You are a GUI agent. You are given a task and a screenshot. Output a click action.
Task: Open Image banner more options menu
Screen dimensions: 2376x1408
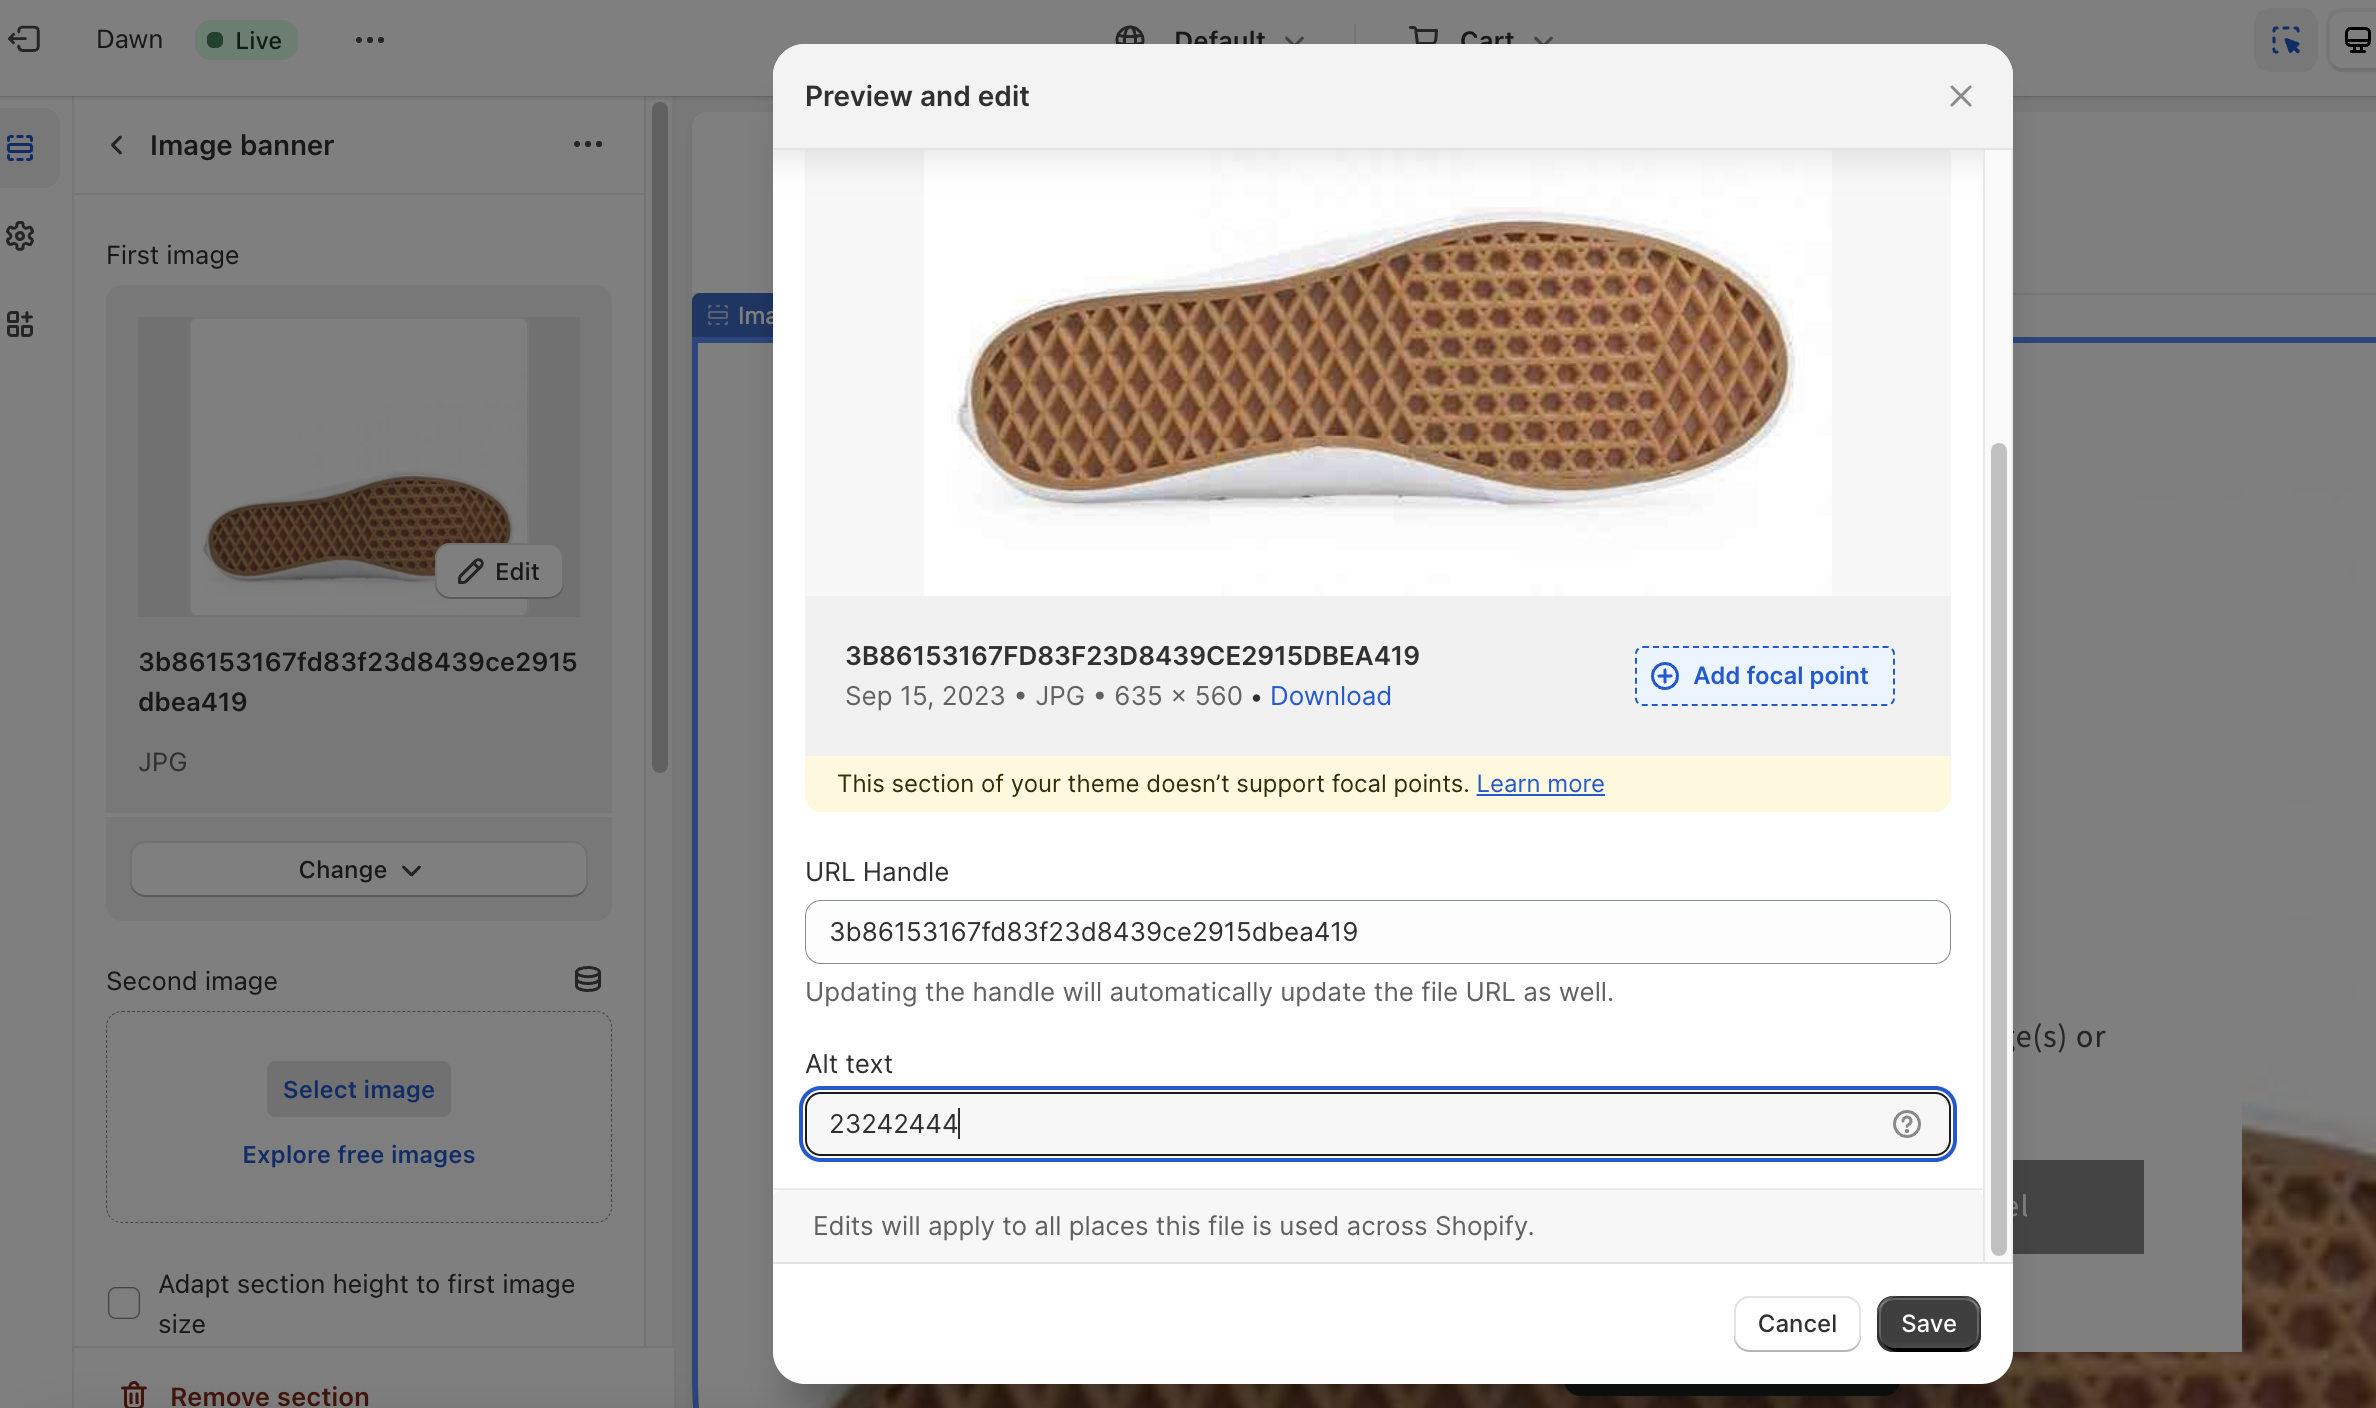click(x=587, y=145)
